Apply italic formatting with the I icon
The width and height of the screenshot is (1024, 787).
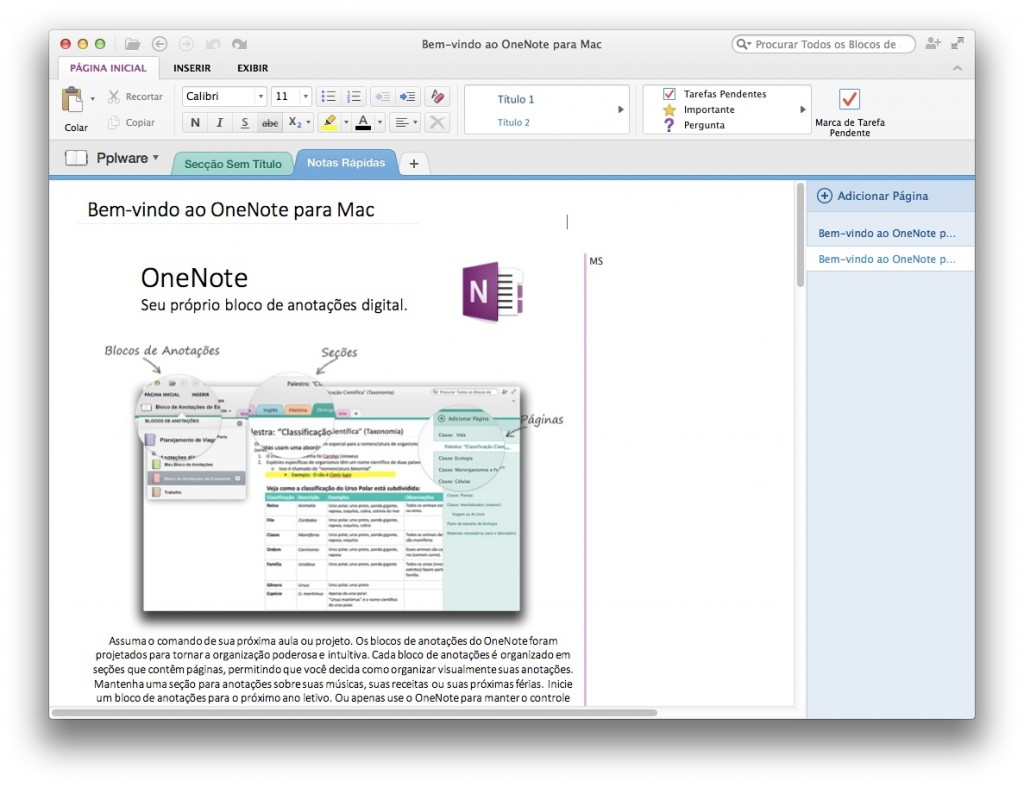(x=218, y=121)
